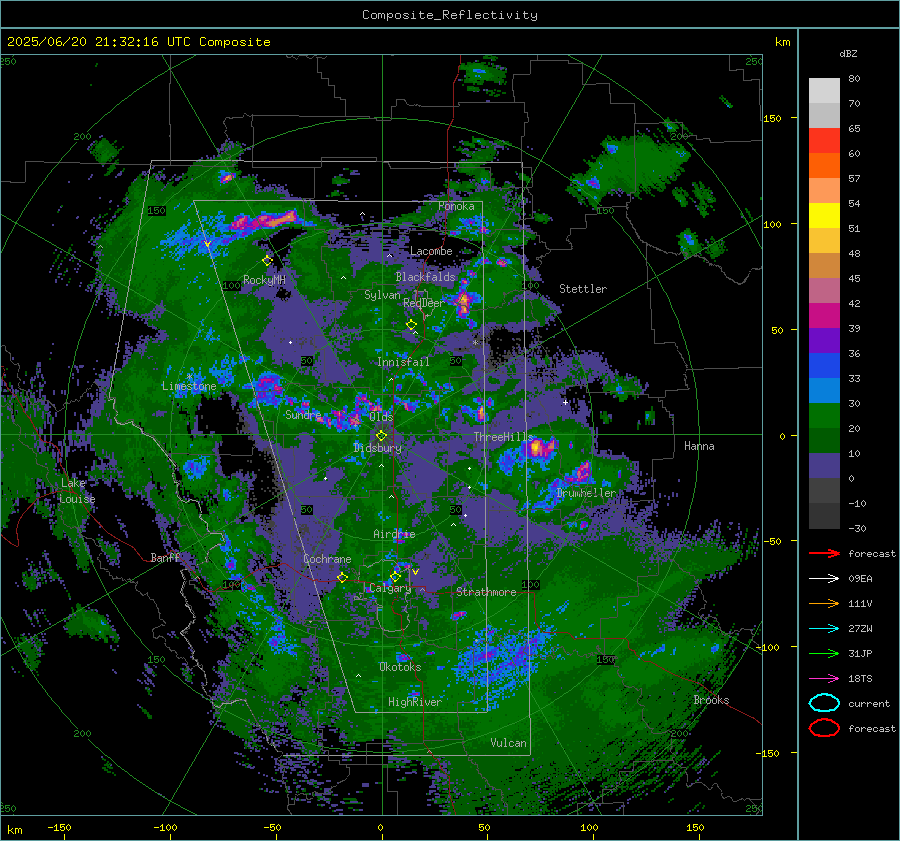Click the Sylvan label
This screenshot has width=900, height=841.
(x=382, y=295)
